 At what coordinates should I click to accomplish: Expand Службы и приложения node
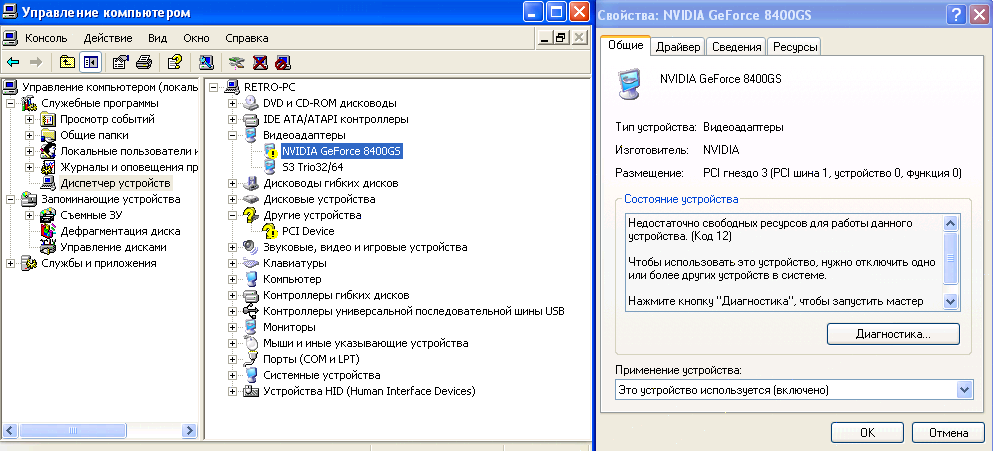point(11,263)
